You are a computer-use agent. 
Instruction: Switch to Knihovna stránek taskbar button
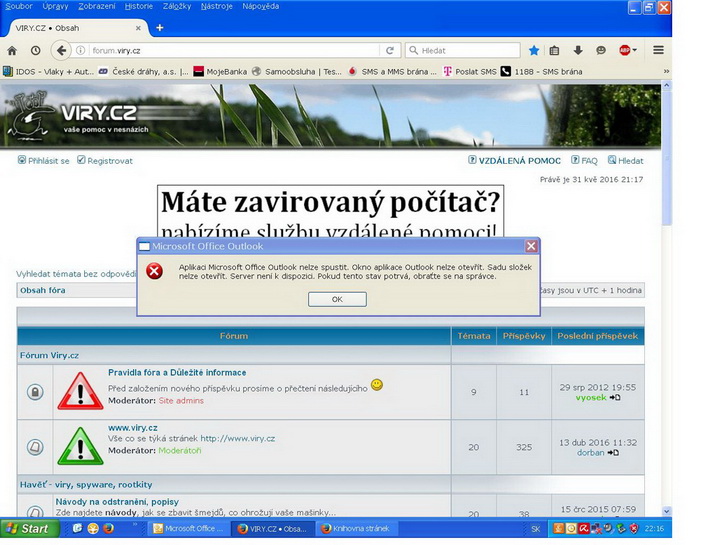click(357, 528)
